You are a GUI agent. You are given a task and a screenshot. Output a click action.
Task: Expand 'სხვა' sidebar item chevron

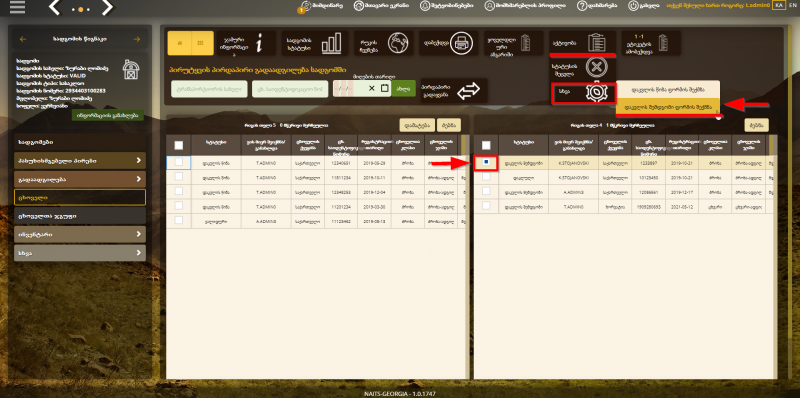[x=138, y=253]
